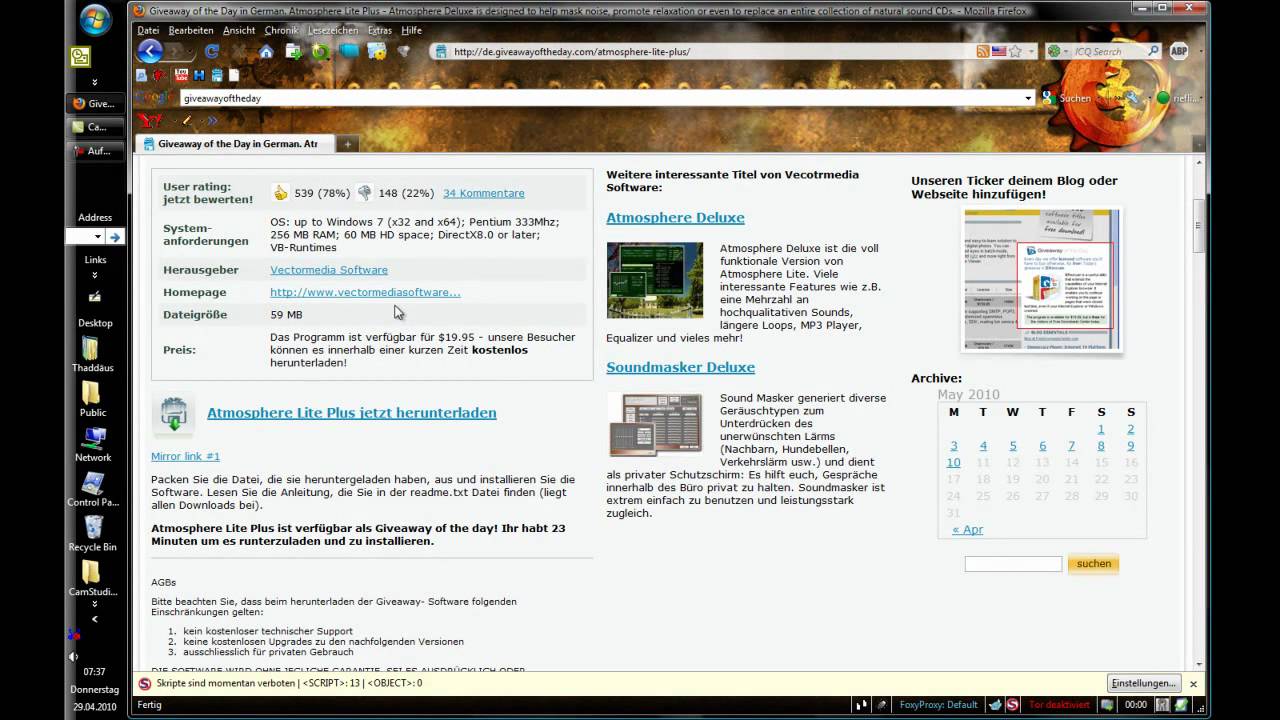Click the blue Back navigation button
Screen dimensions: 1280x720
tap(150, 51)
